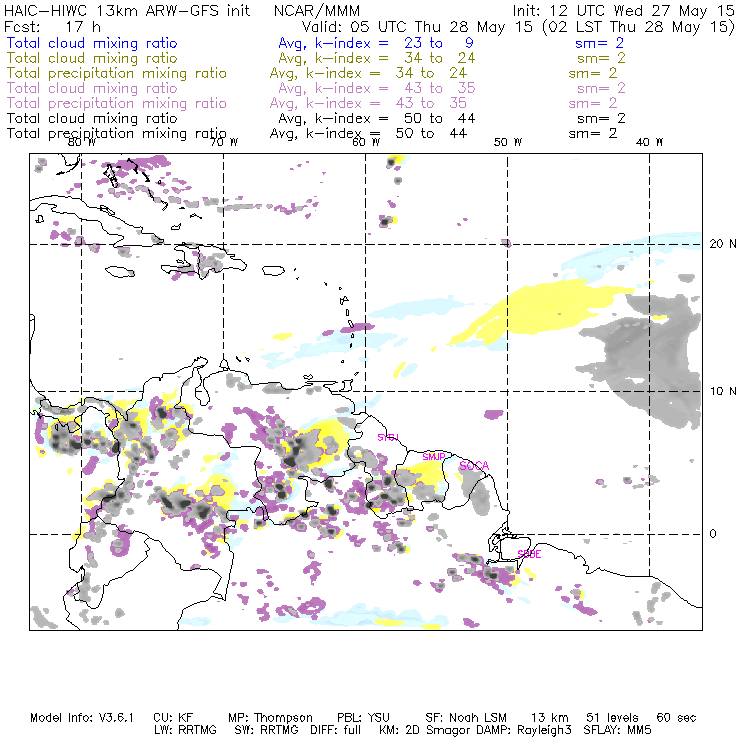Click the '0' equator latitude label
This screenshot has width=740, height=740.
713,534
